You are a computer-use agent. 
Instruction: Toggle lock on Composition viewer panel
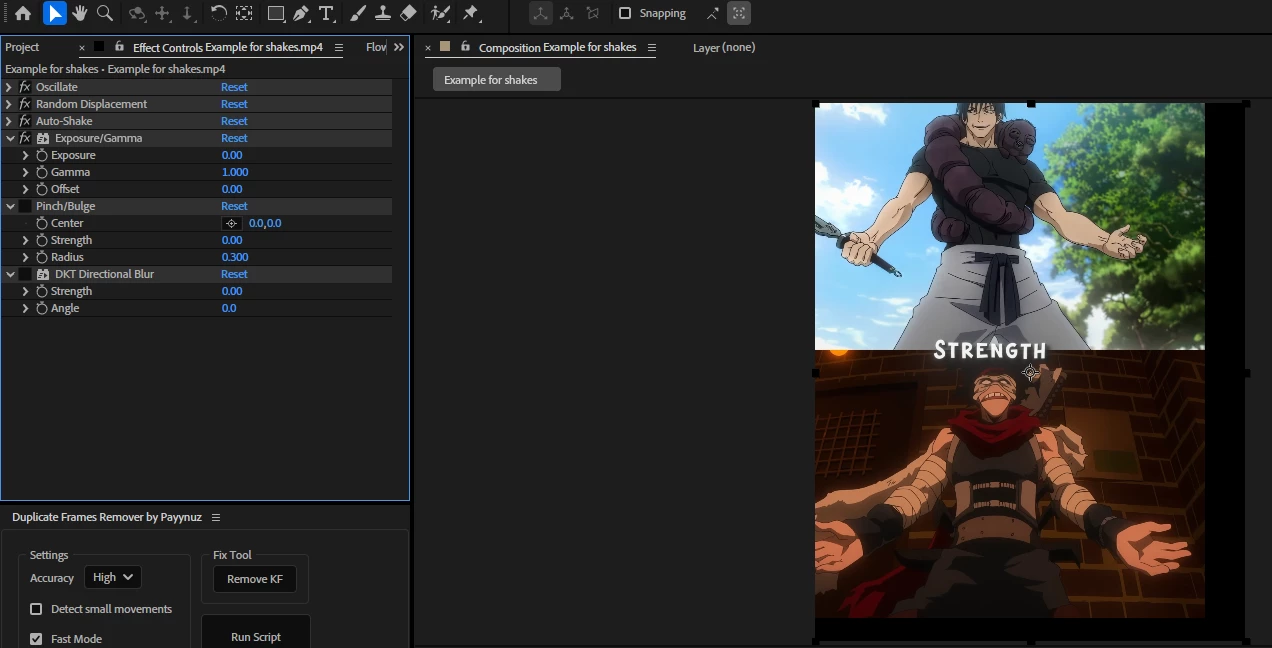coord(465,47)
